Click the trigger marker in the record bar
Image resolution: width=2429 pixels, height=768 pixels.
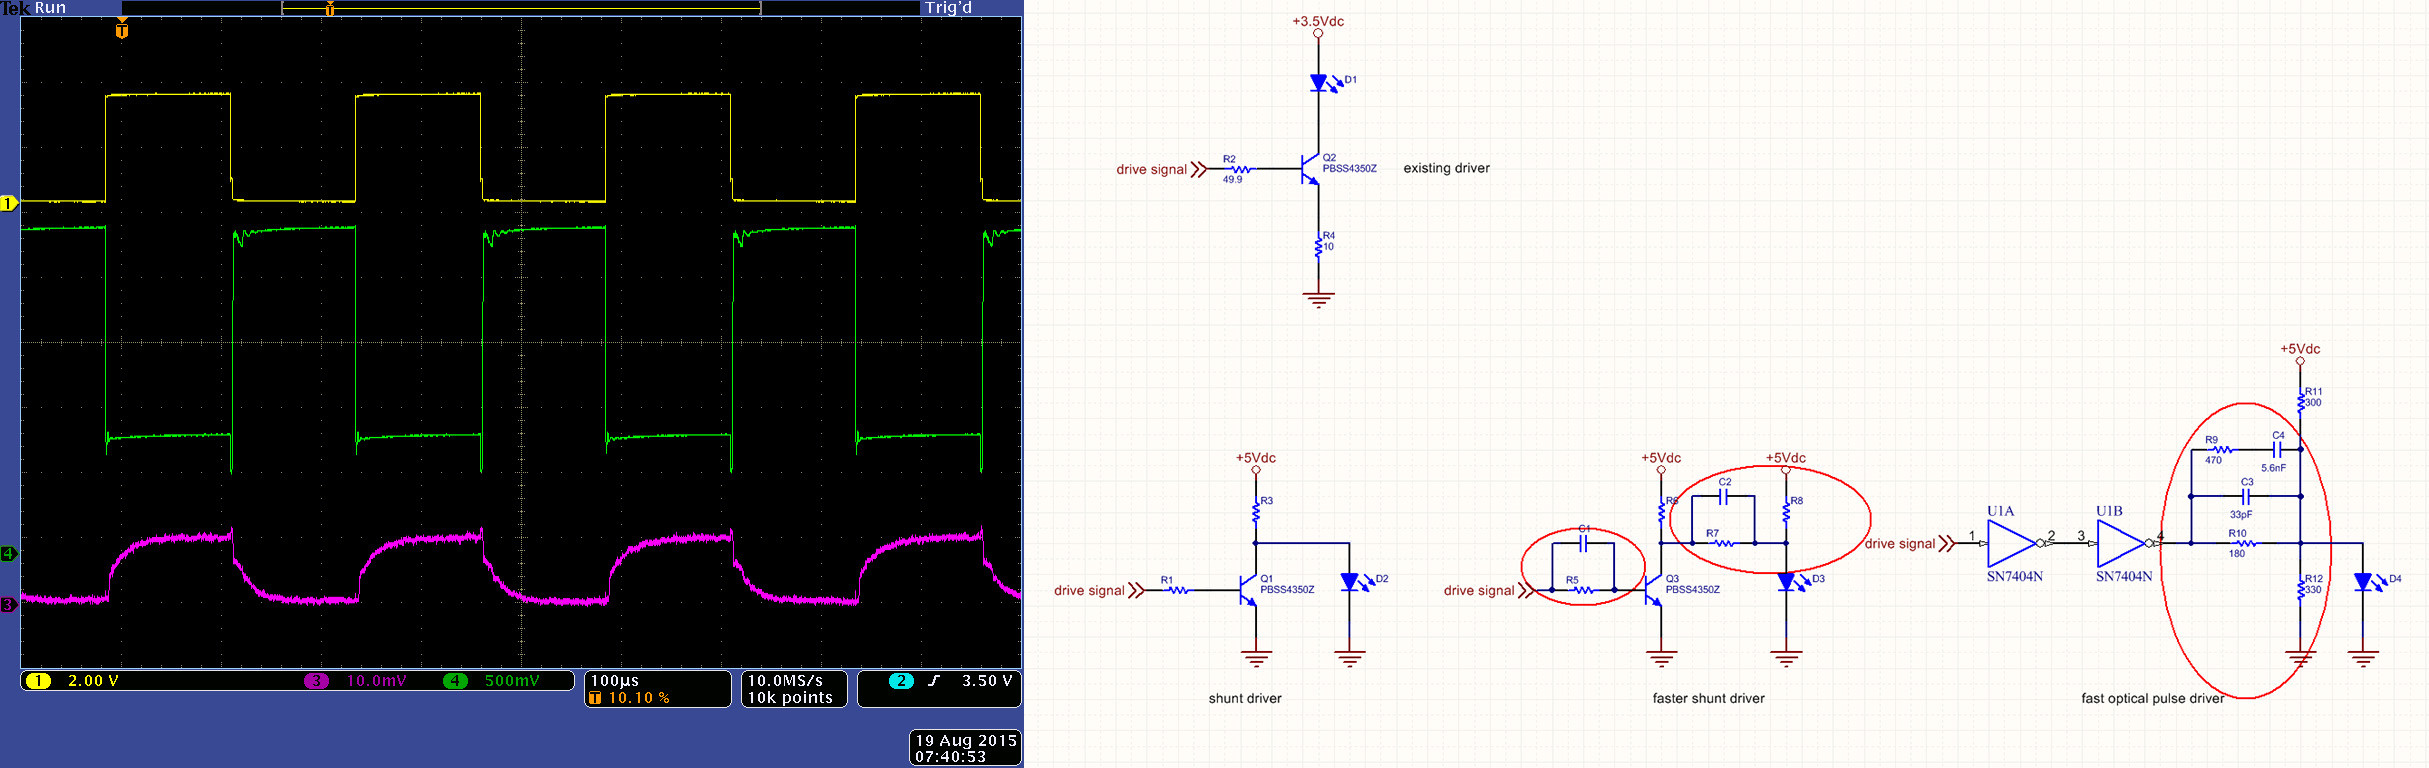[330, 9]
